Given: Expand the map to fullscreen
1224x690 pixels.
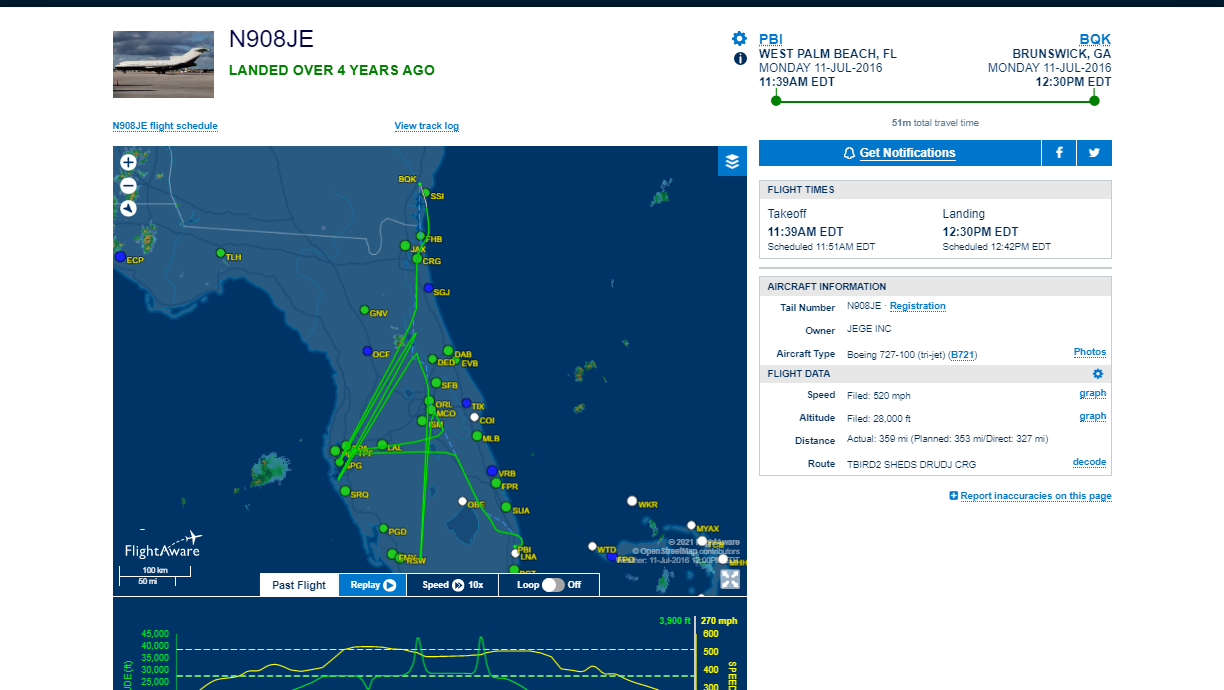Looking at the screenshot, I should 730,580.
